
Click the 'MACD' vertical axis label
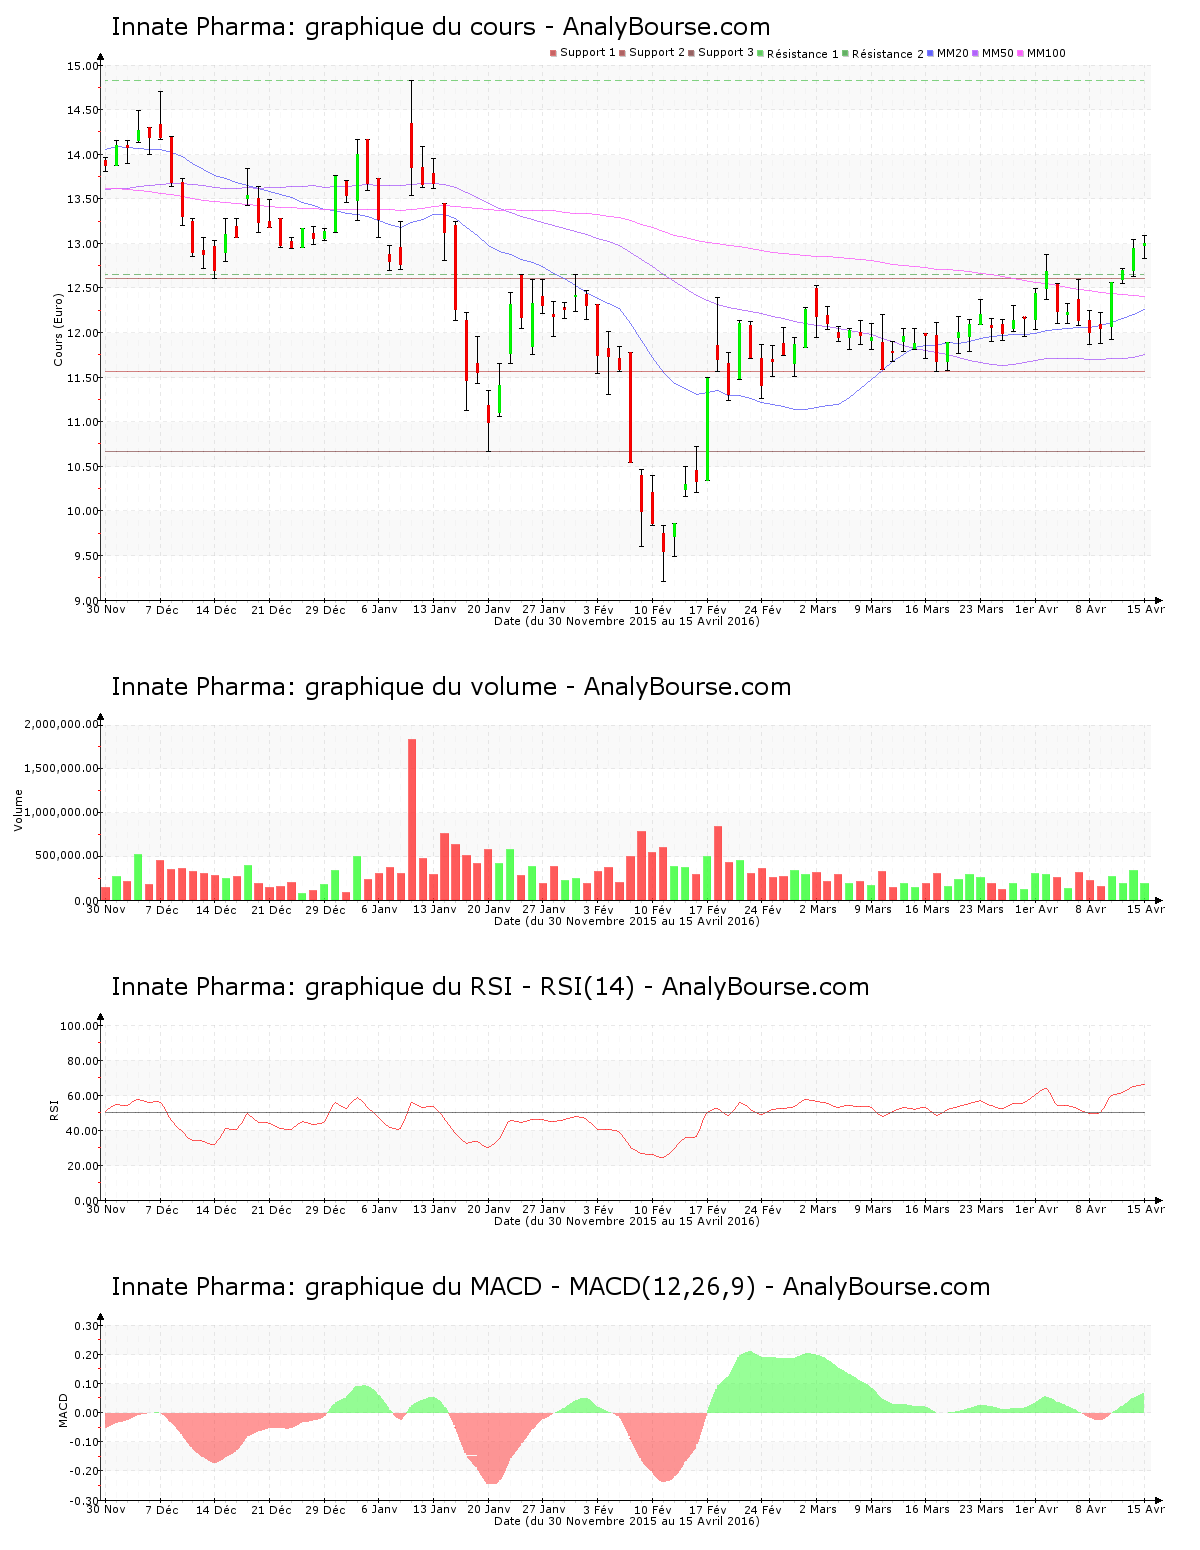[x=64, y=1410]
